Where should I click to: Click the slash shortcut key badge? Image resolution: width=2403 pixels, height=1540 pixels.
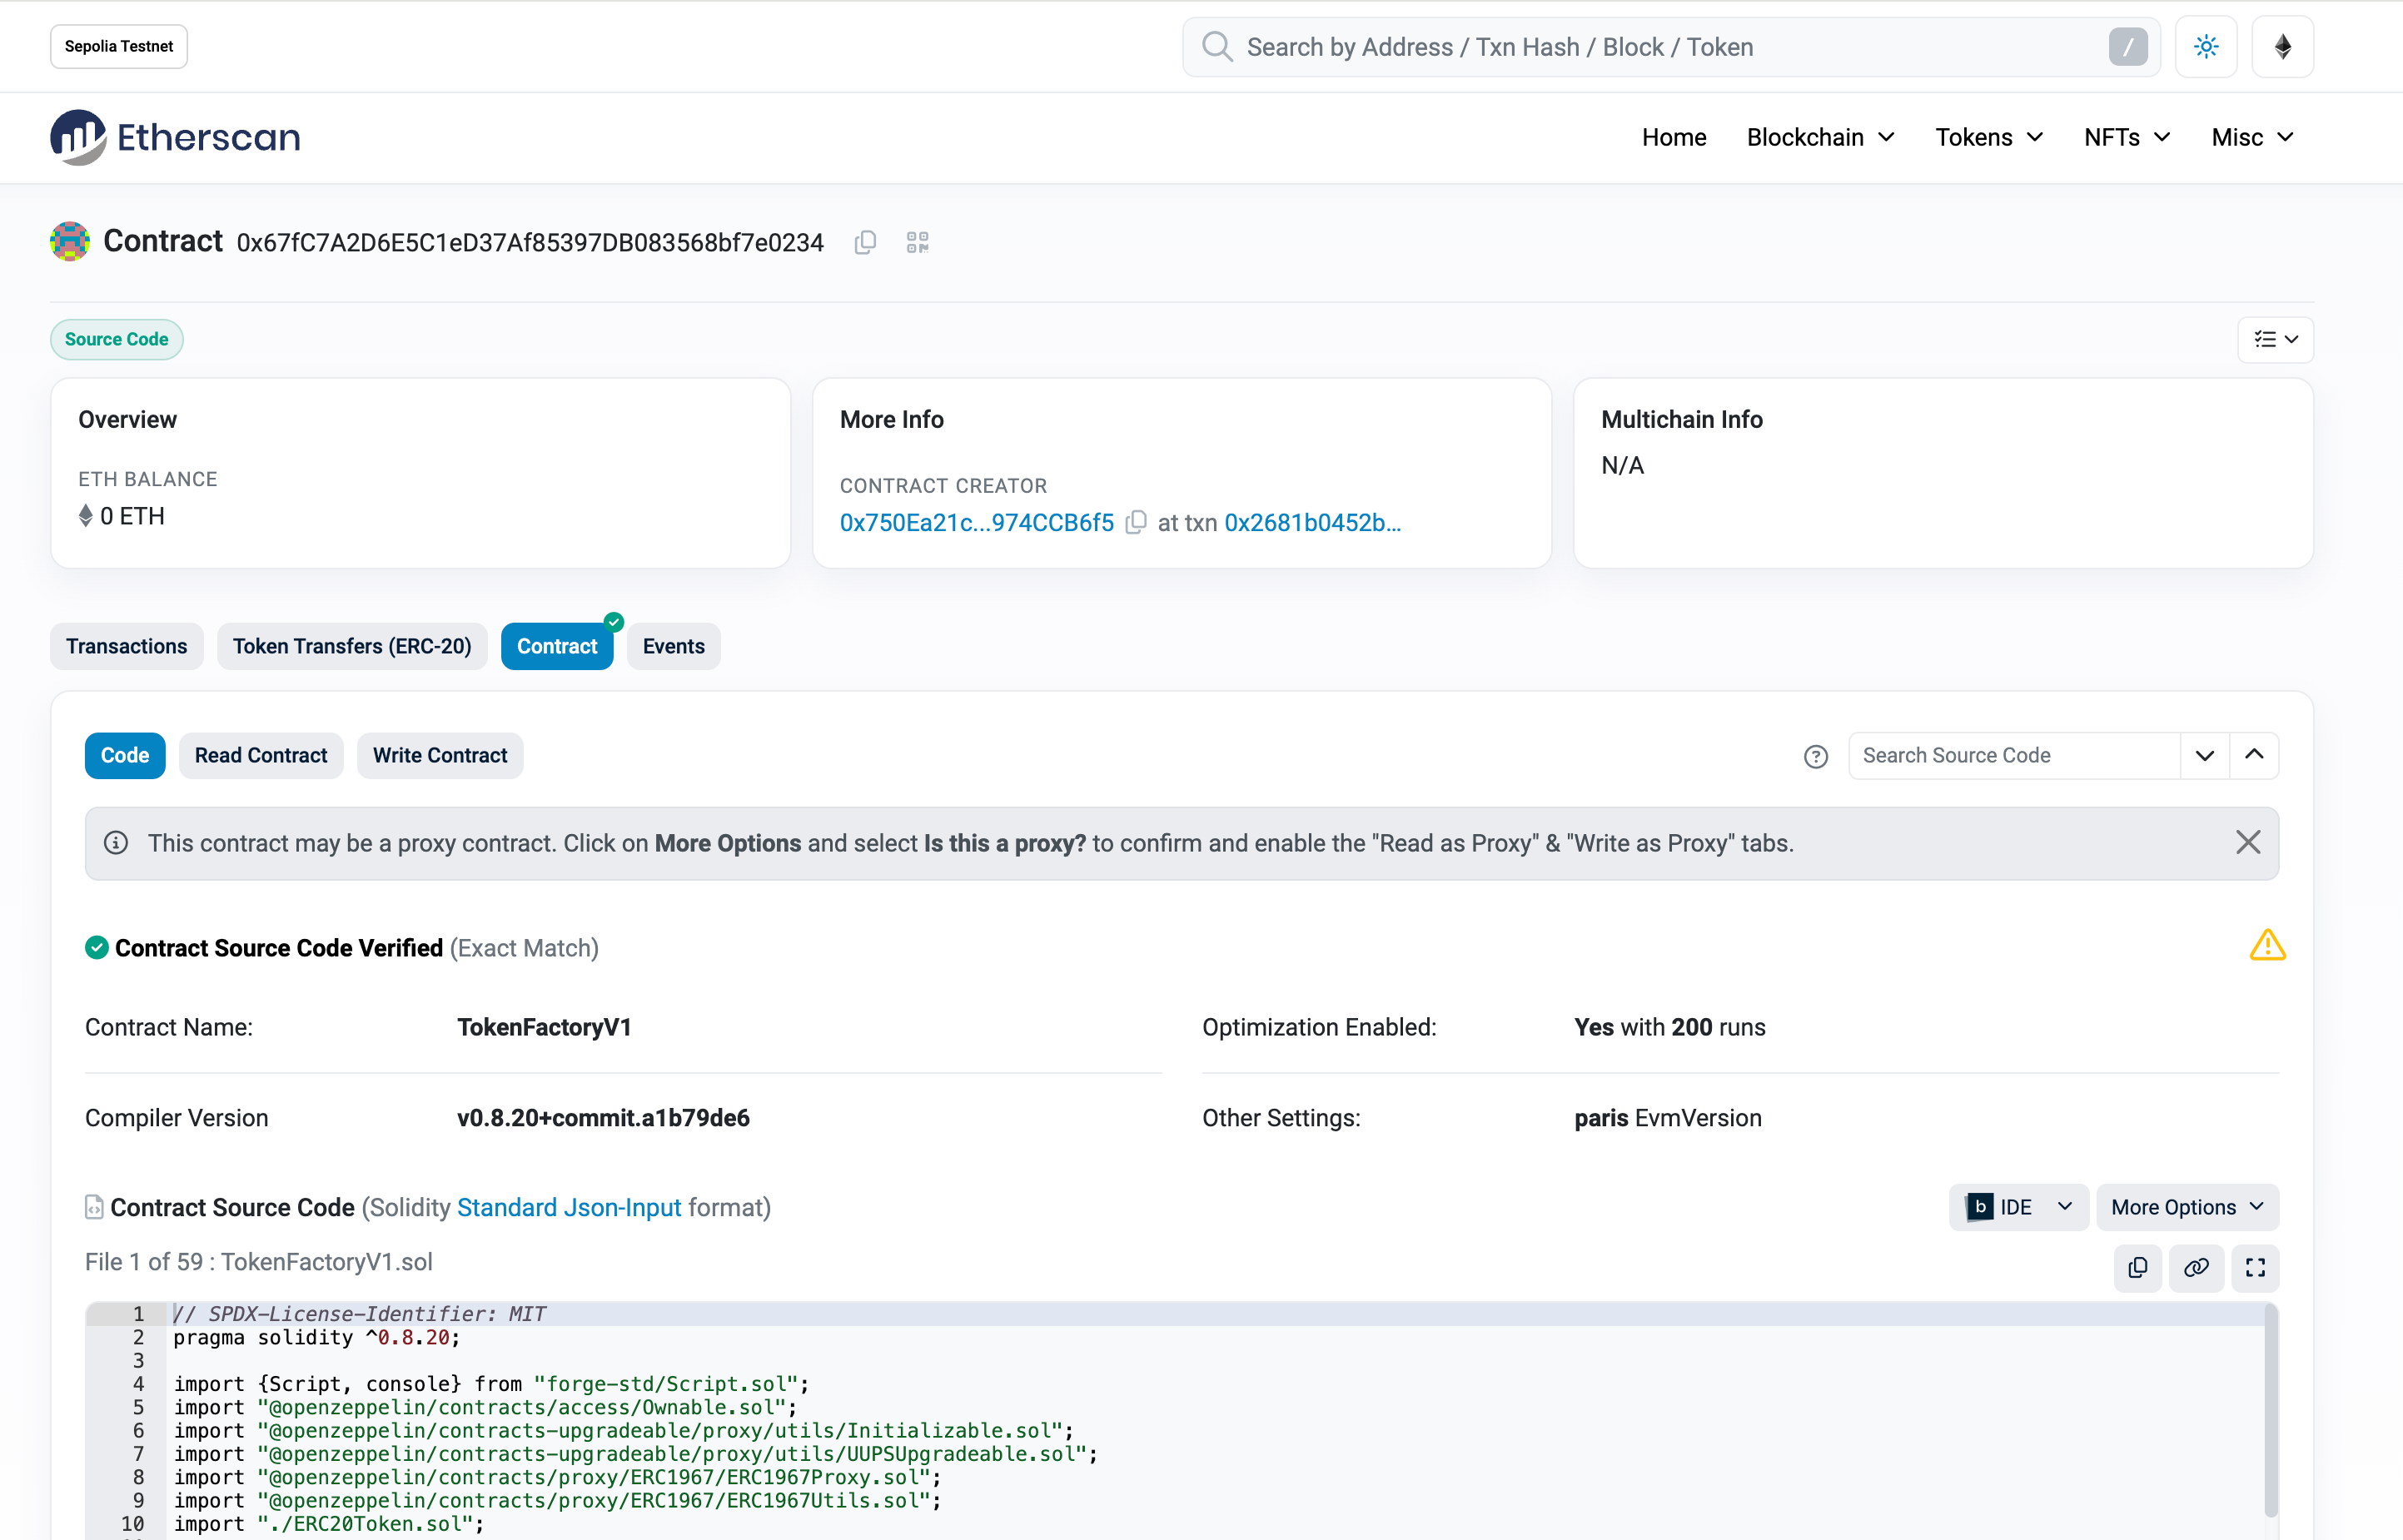(2128, 47)
